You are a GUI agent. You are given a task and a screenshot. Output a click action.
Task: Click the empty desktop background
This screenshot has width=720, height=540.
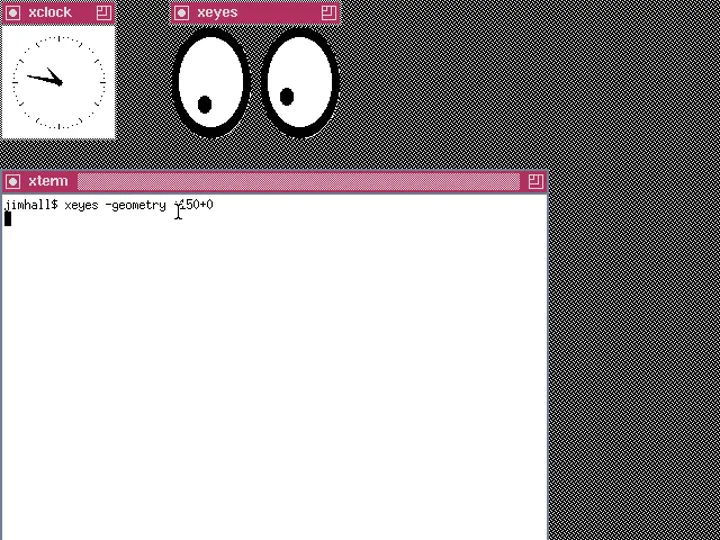pyautogui.click(x=632, y=300)
